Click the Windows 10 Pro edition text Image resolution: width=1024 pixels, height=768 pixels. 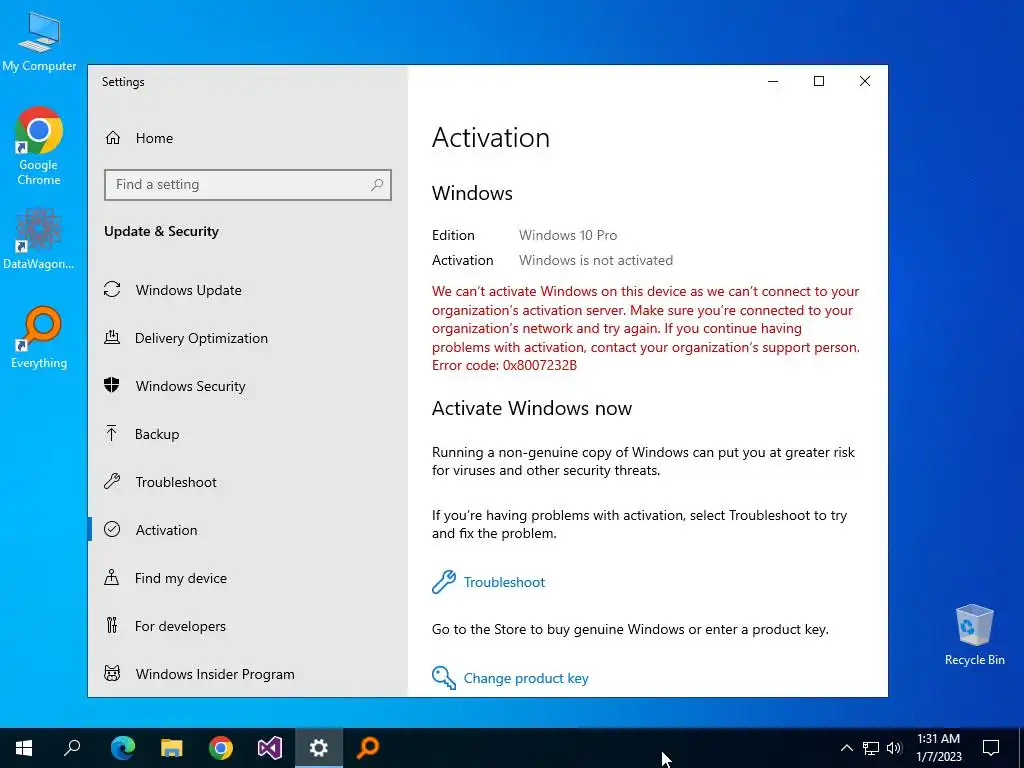[x=568, y=235]
